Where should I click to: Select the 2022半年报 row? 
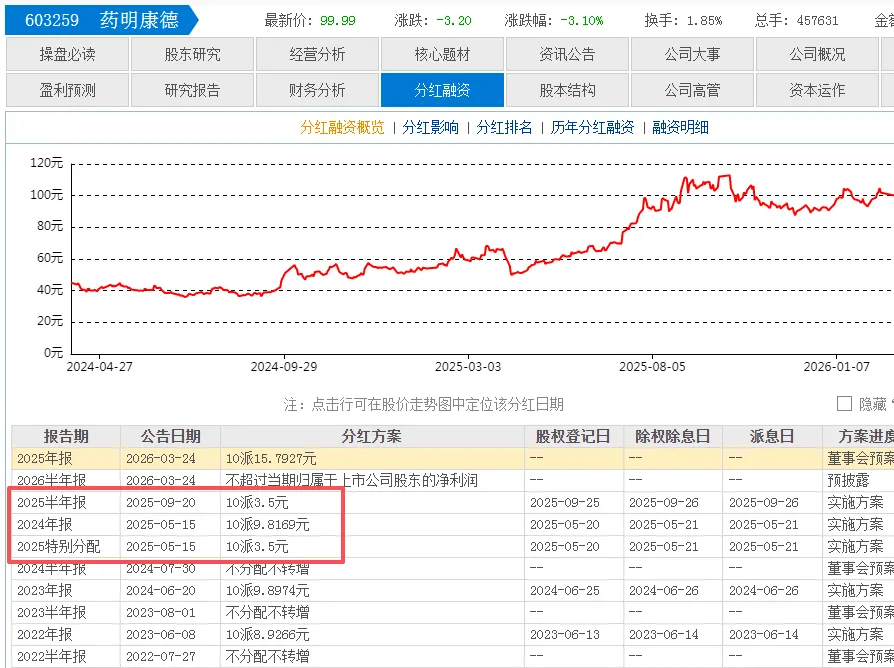pos(453,656)
